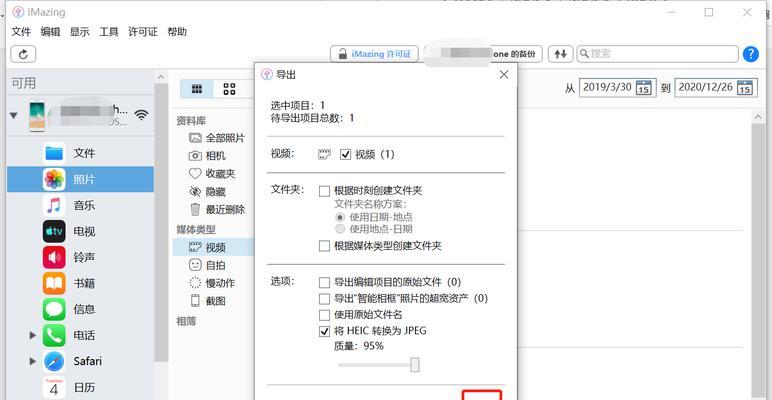Click the main content scroll-up arrow

[758, 117]
